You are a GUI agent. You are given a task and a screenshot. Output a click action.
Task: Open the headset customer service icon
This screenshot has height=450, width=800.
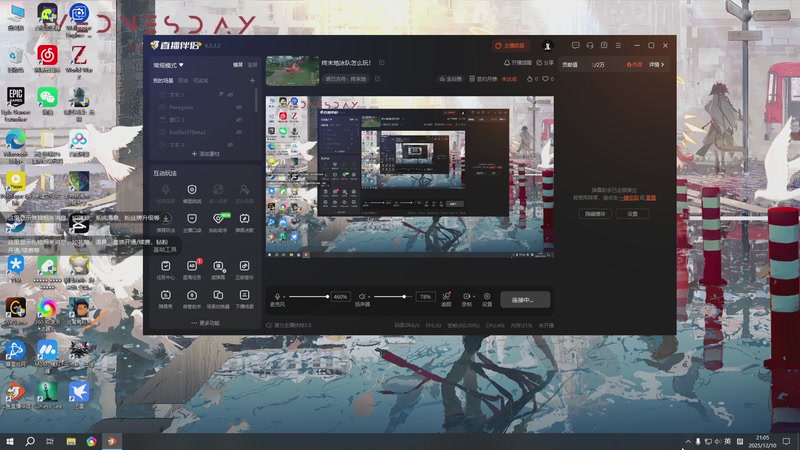point(590,45)
